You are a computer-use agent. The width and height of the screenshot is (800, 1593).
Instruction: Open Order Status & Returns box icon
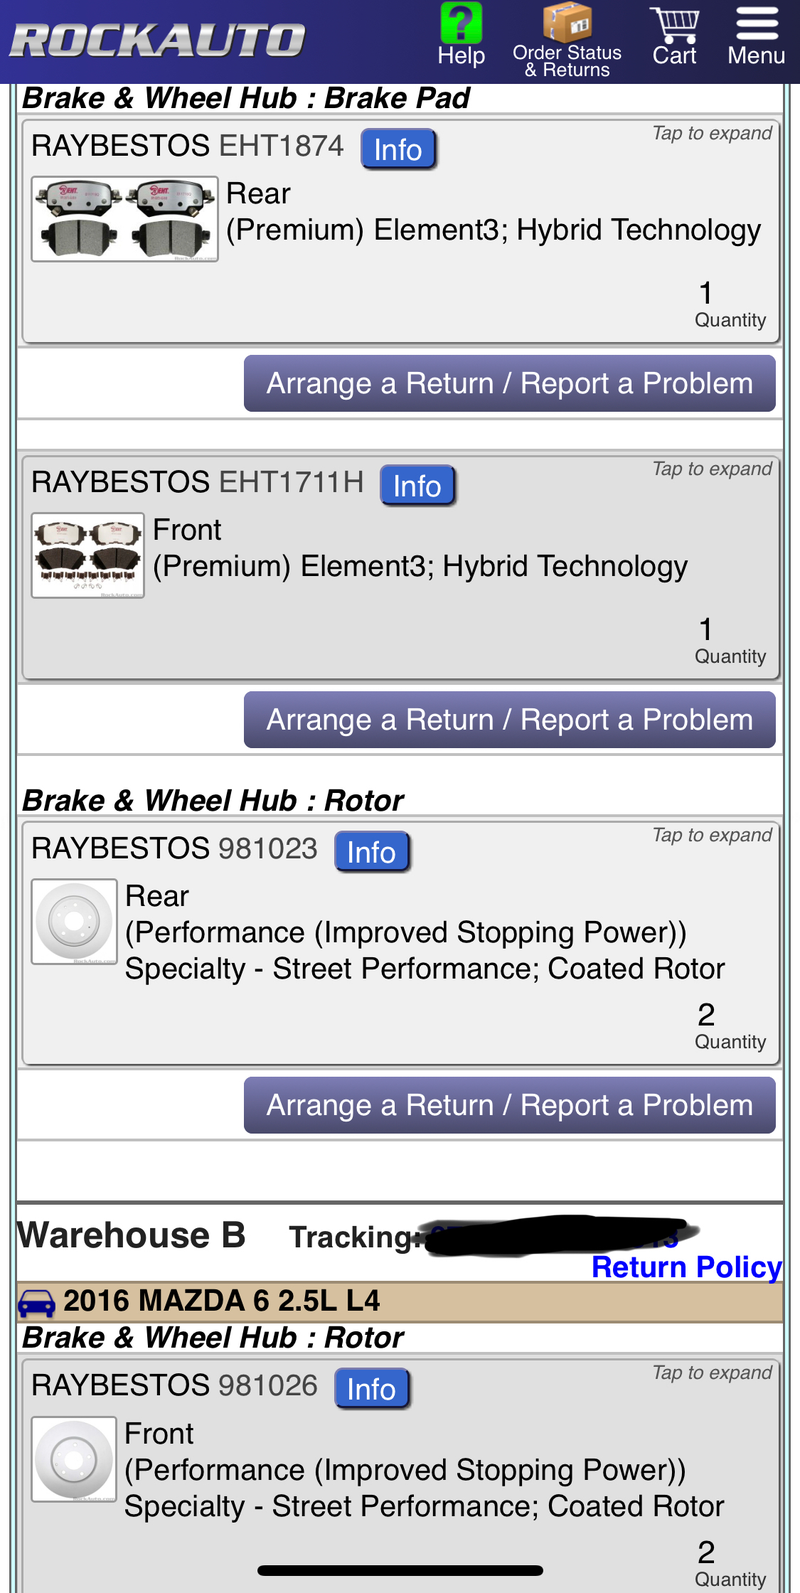(567, 23)
